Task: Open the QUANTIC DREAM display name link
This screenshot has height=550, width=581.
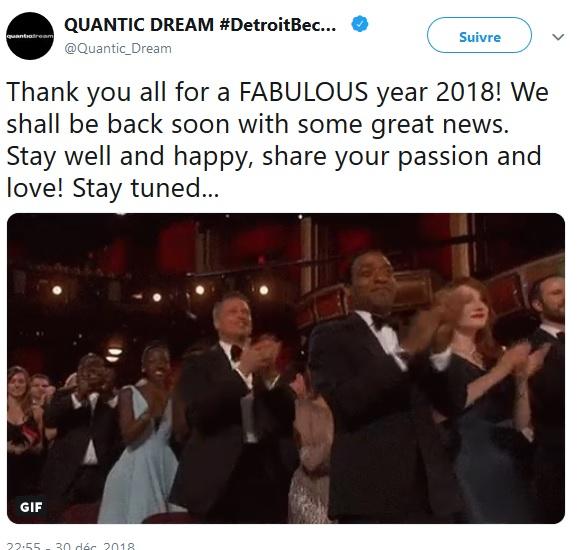Action: [139, 25]
